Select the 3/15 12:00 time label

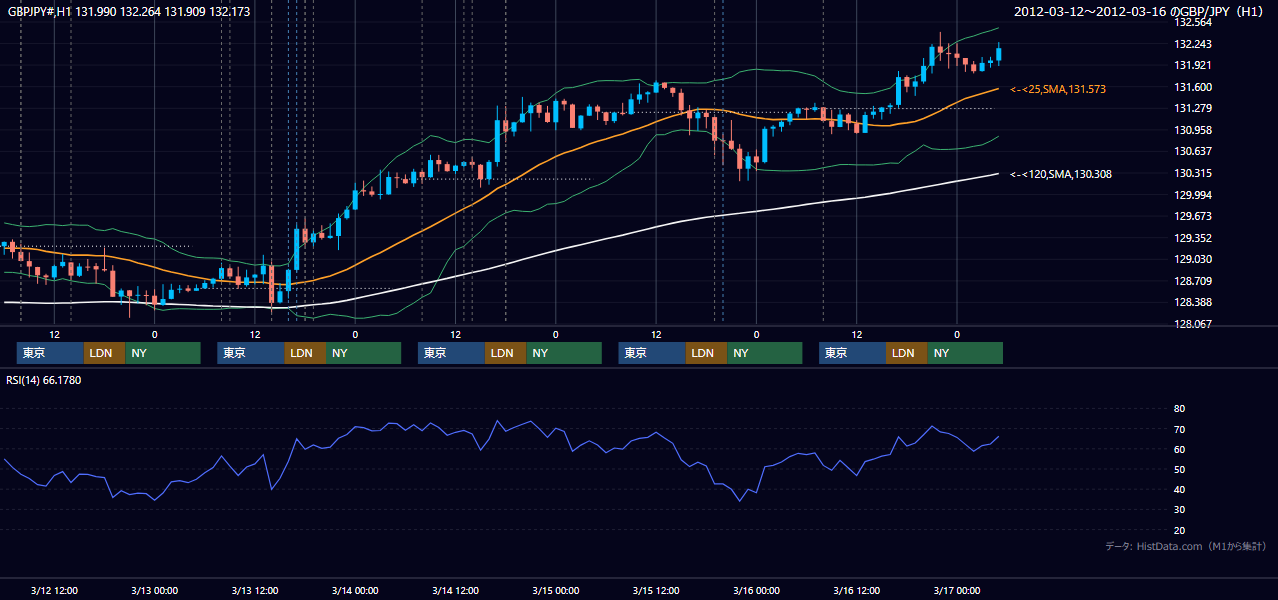pyautogui.click(x=656, y=590)
